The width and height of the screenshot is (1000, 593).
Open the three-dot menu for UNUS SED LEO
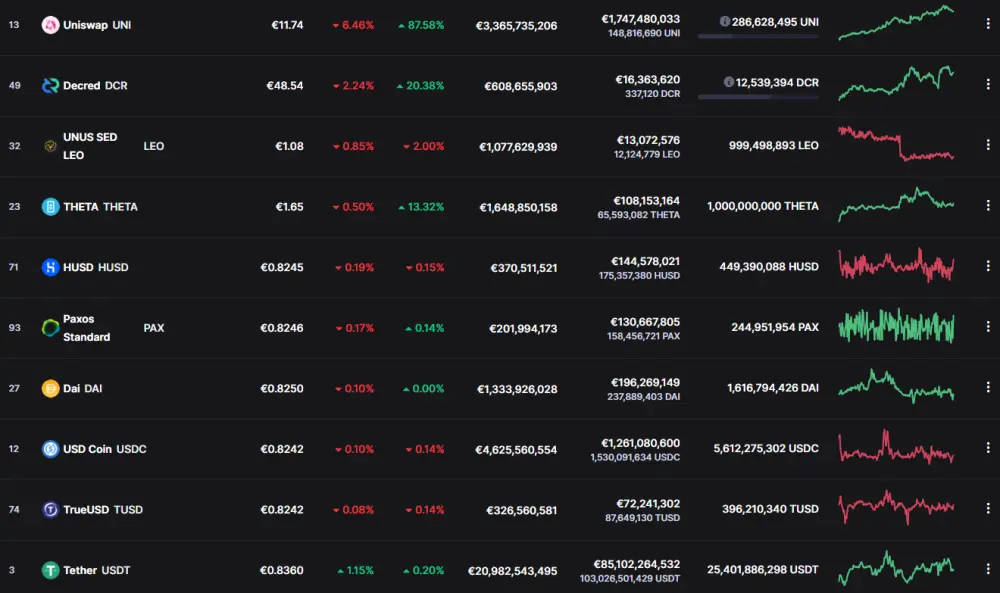[x=988, y=145]
